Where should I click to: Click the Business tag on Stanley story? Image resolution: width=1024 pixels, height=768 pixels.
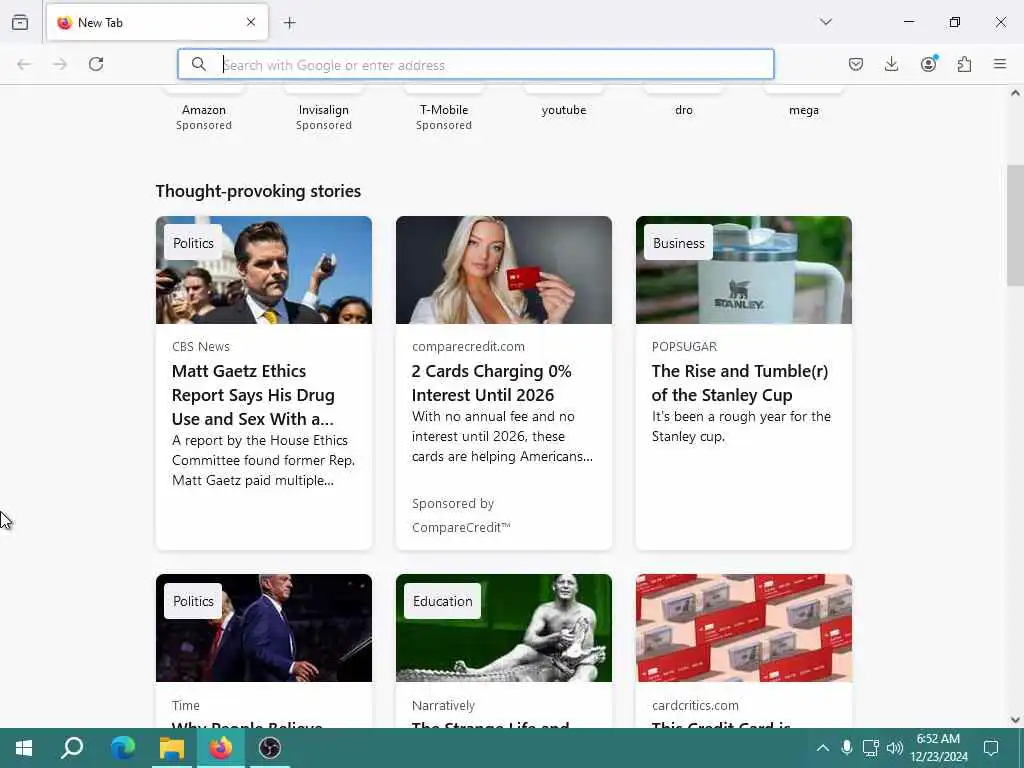pos(679,243)
